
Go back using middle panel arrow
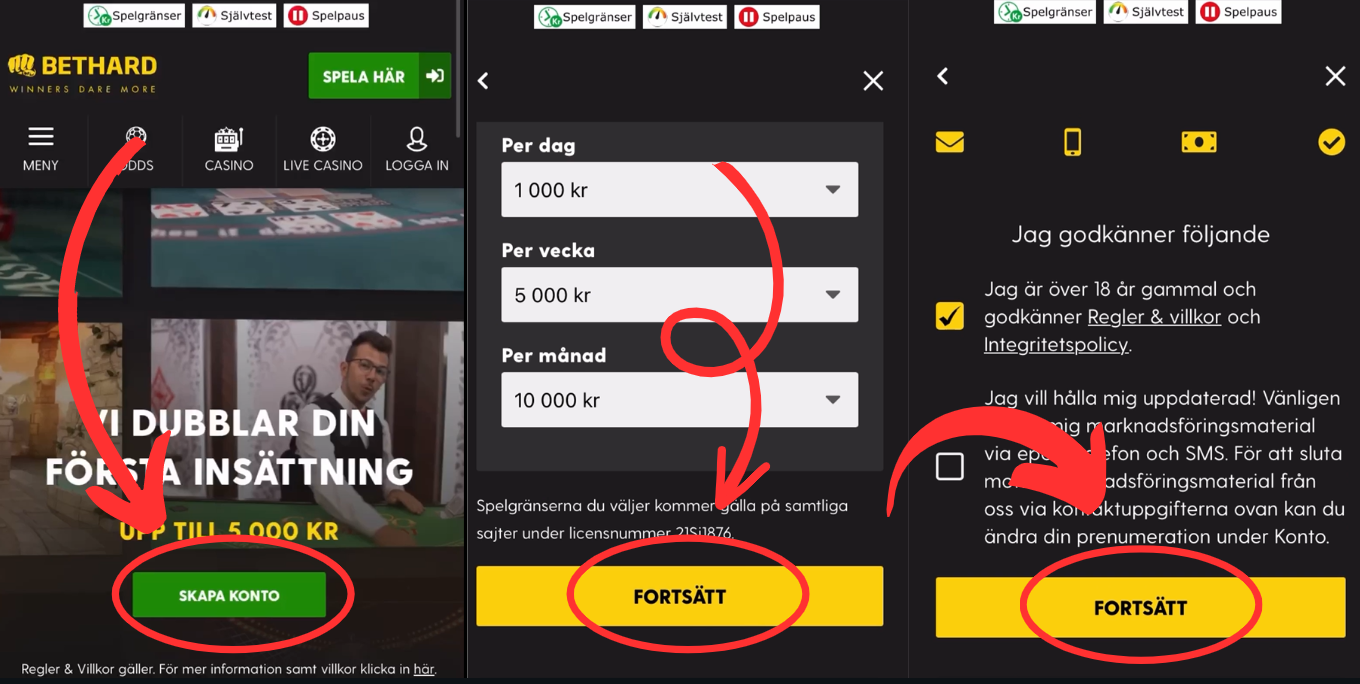point(484,81)
